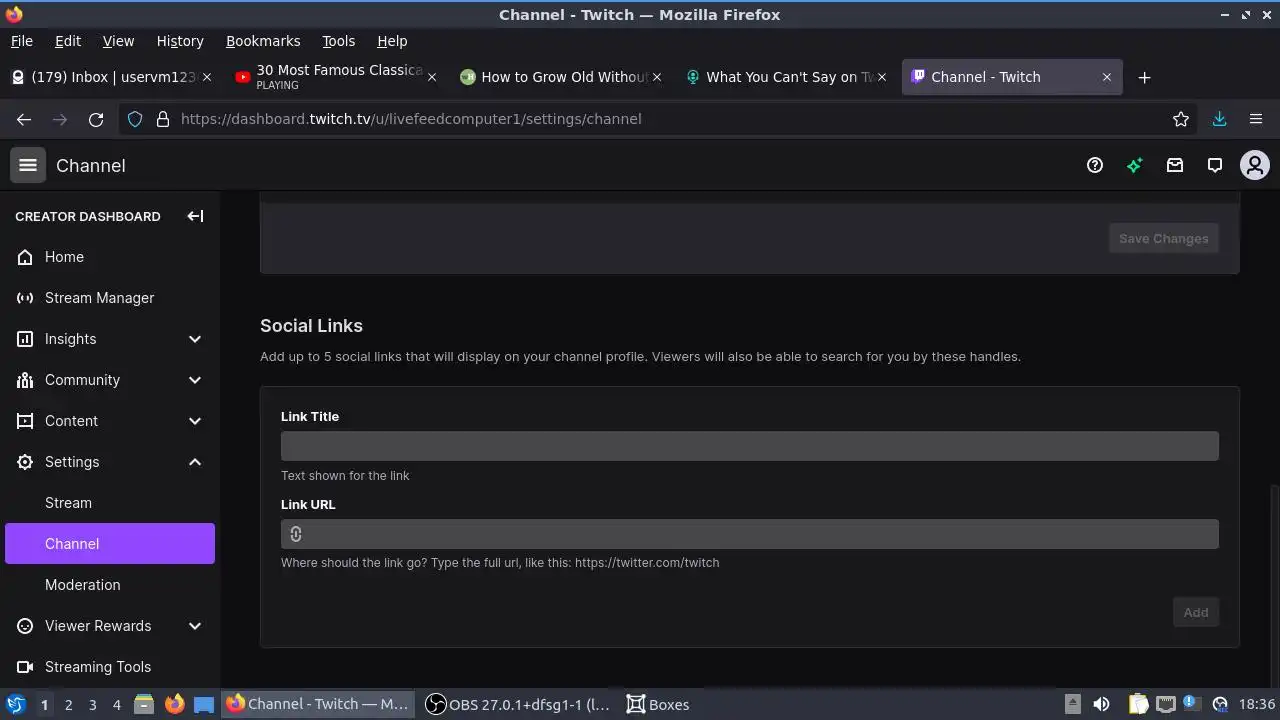Expand the Community section chevron

[195, 380]
